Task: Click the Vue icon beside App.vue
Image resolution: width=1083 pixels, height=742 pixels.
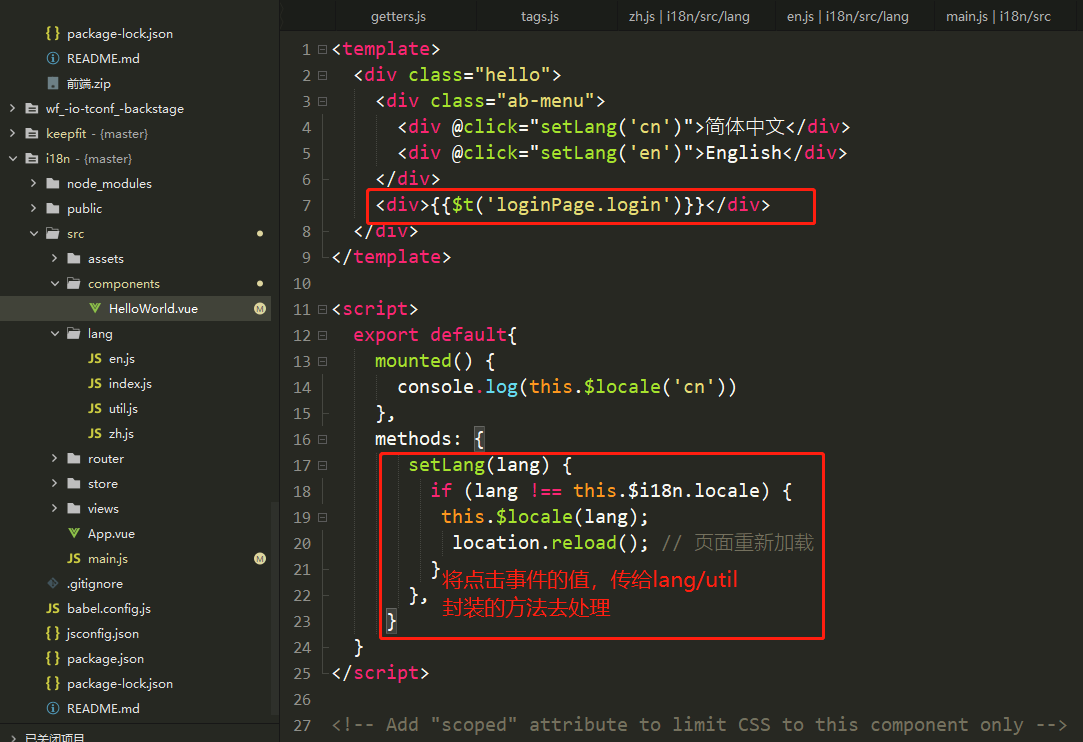Action: pos(74,533)
